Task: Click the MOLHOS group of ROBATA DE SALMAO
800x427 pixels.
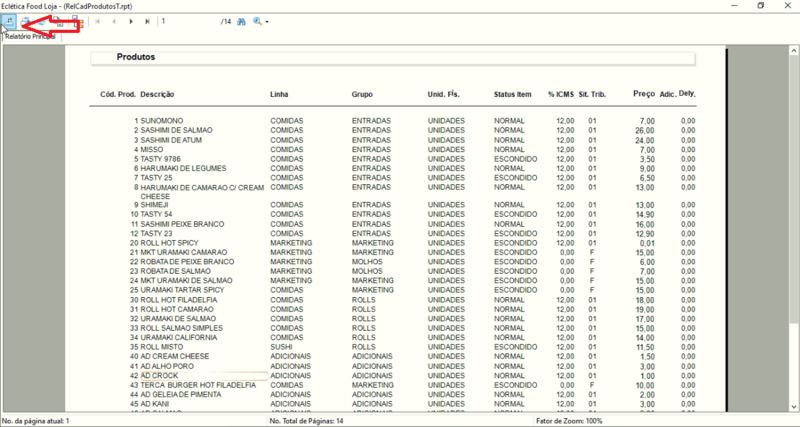Action: point(367,271)
